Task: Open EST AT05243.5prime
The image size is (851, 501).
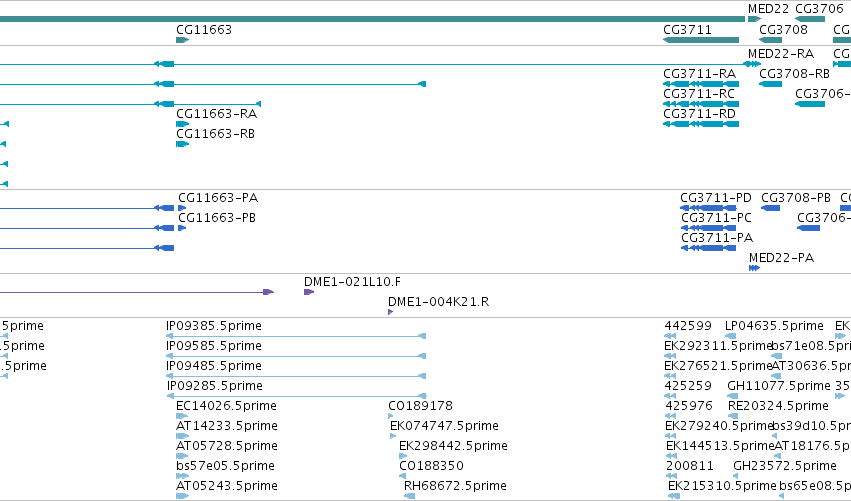Action: pyautogui.click(x=226, y=486)
